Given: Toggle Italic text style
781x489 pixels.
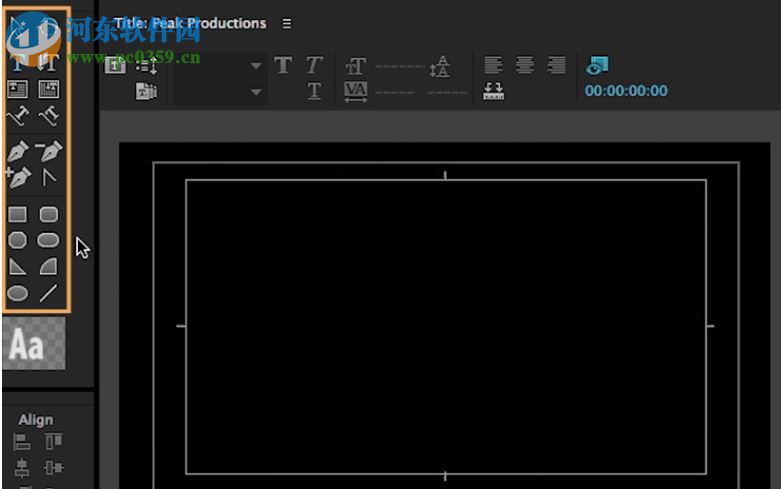Looking at the screenshot, I should coord(314,65).
